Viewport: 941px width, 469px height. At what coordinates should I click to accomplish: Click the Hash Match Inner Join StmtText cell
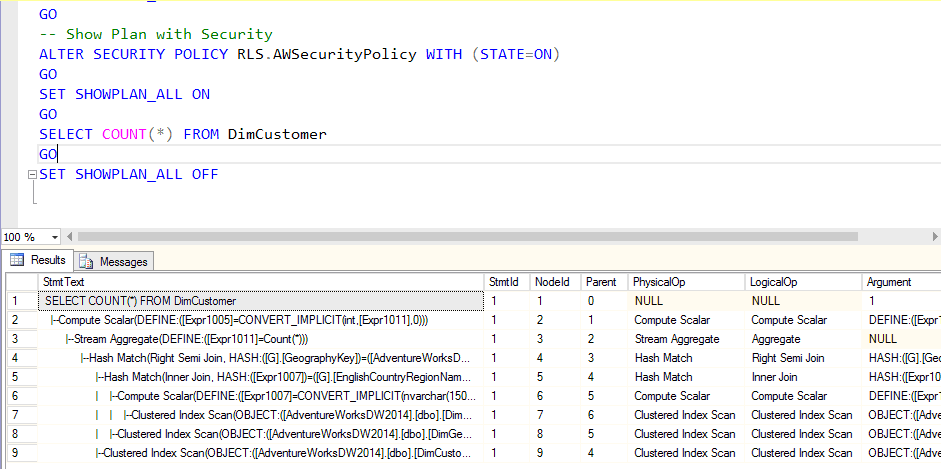click(260, 377)
